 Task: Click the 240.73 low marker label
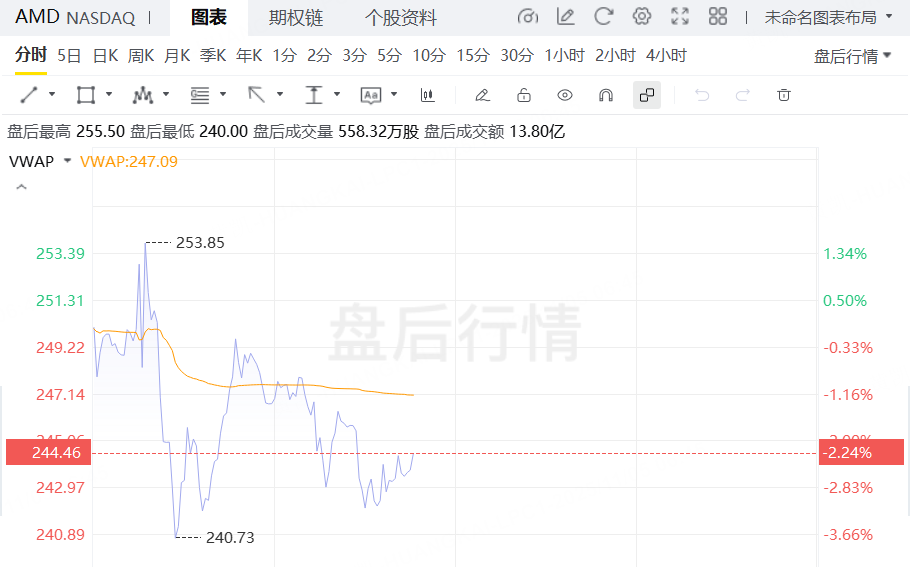(230, 538)
